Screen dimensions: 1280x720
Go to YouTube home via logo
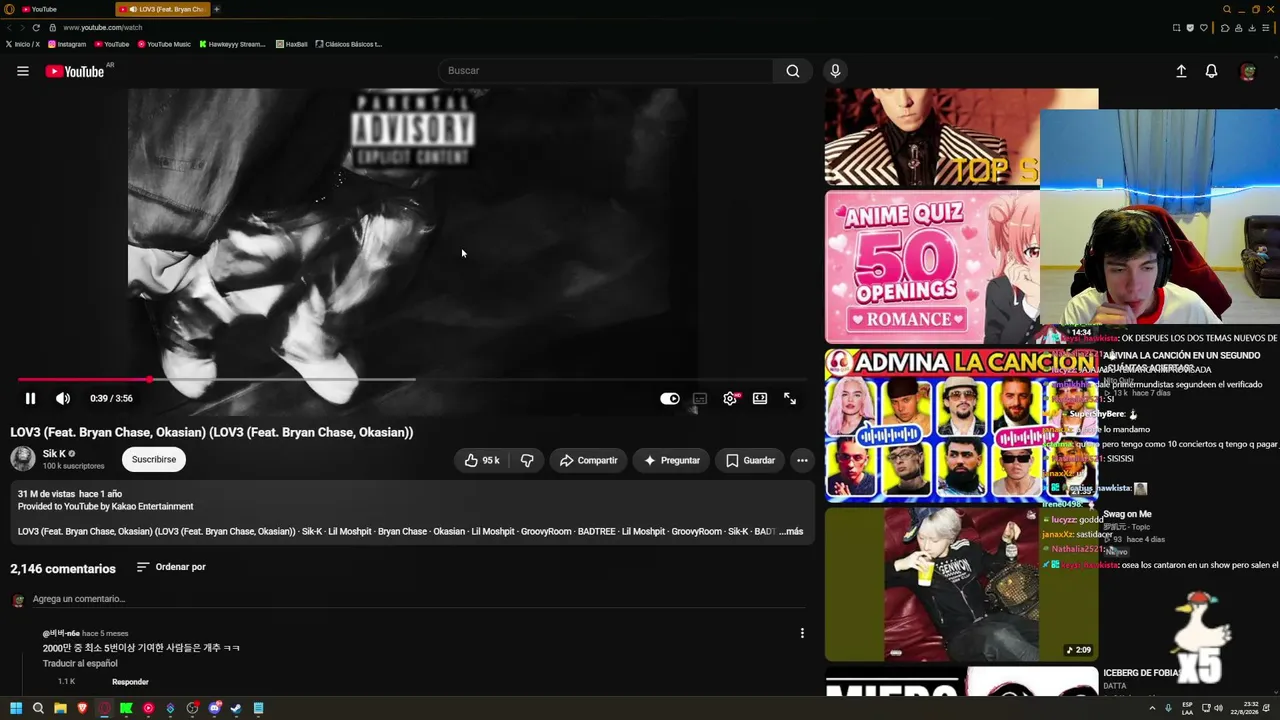tap(75, 71)
